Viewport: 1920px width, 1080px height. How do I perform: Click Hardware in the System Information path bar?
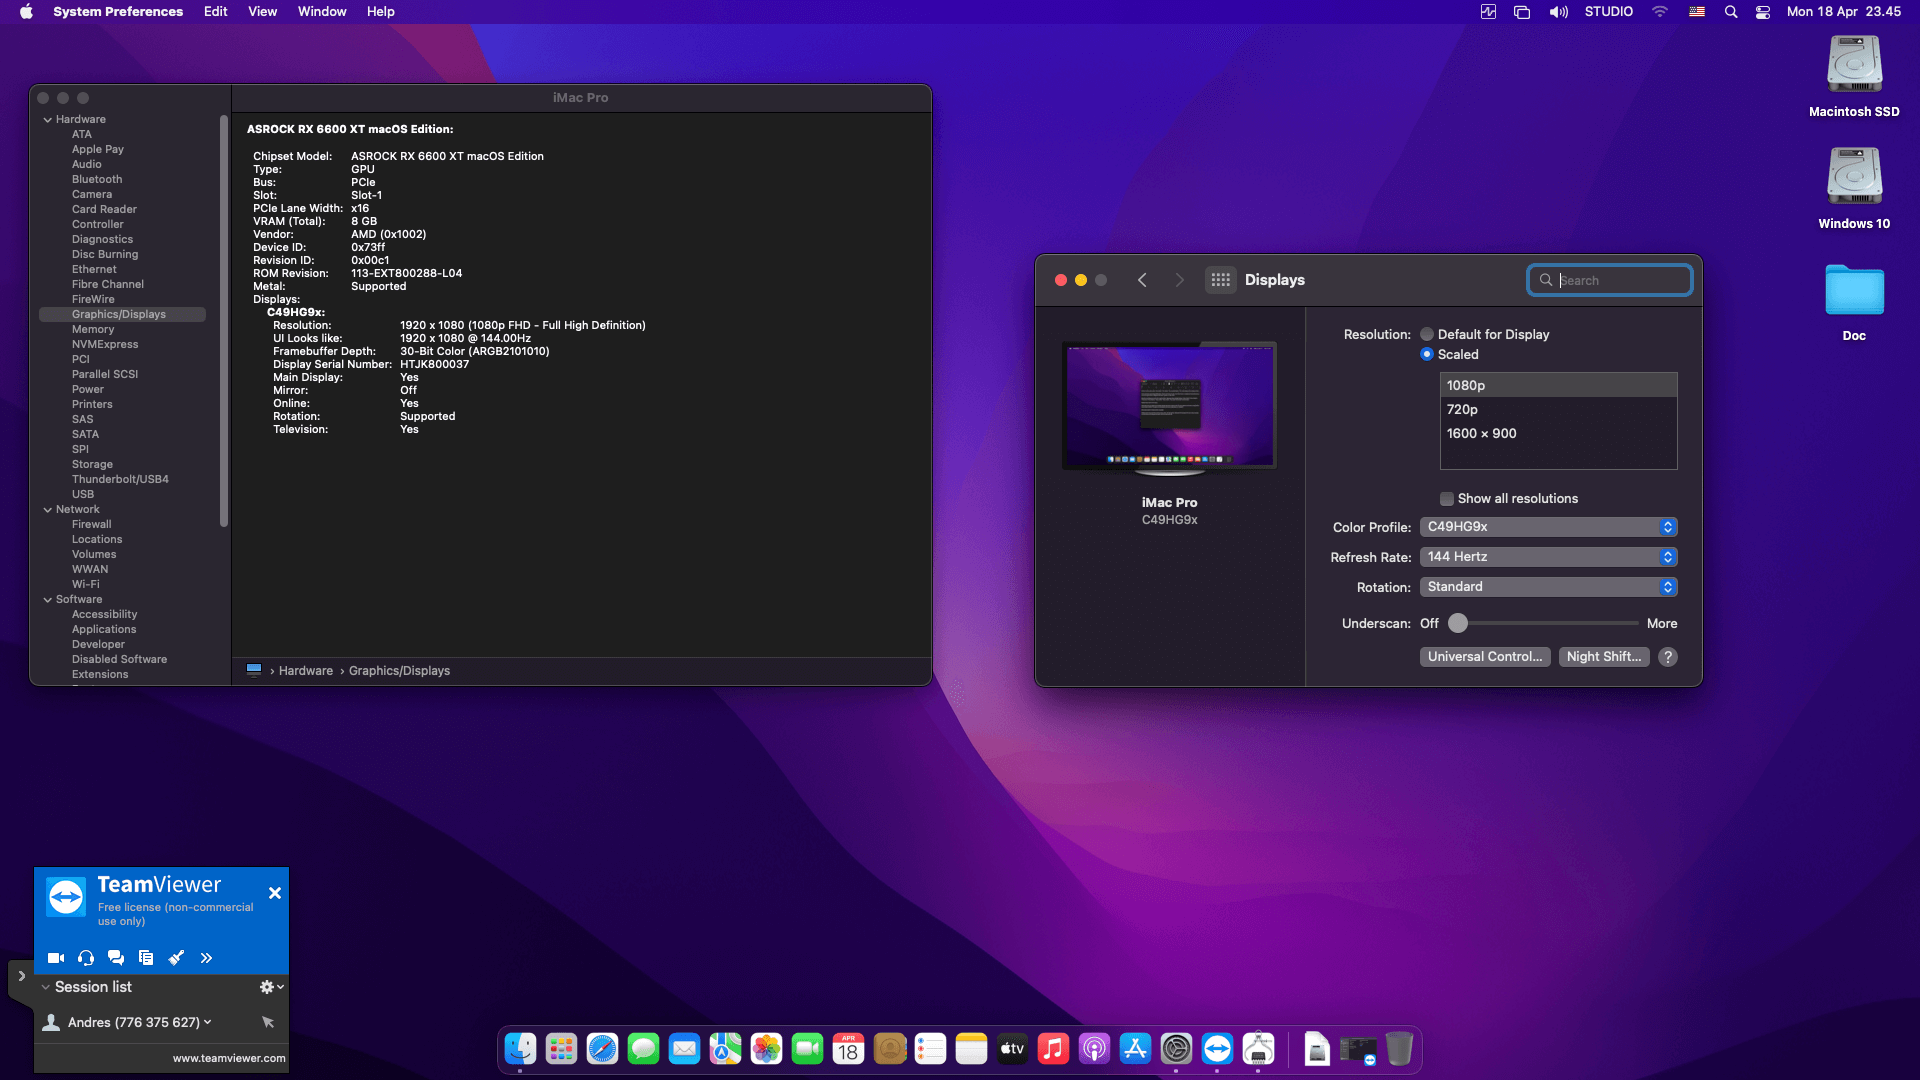pos(306,671)
